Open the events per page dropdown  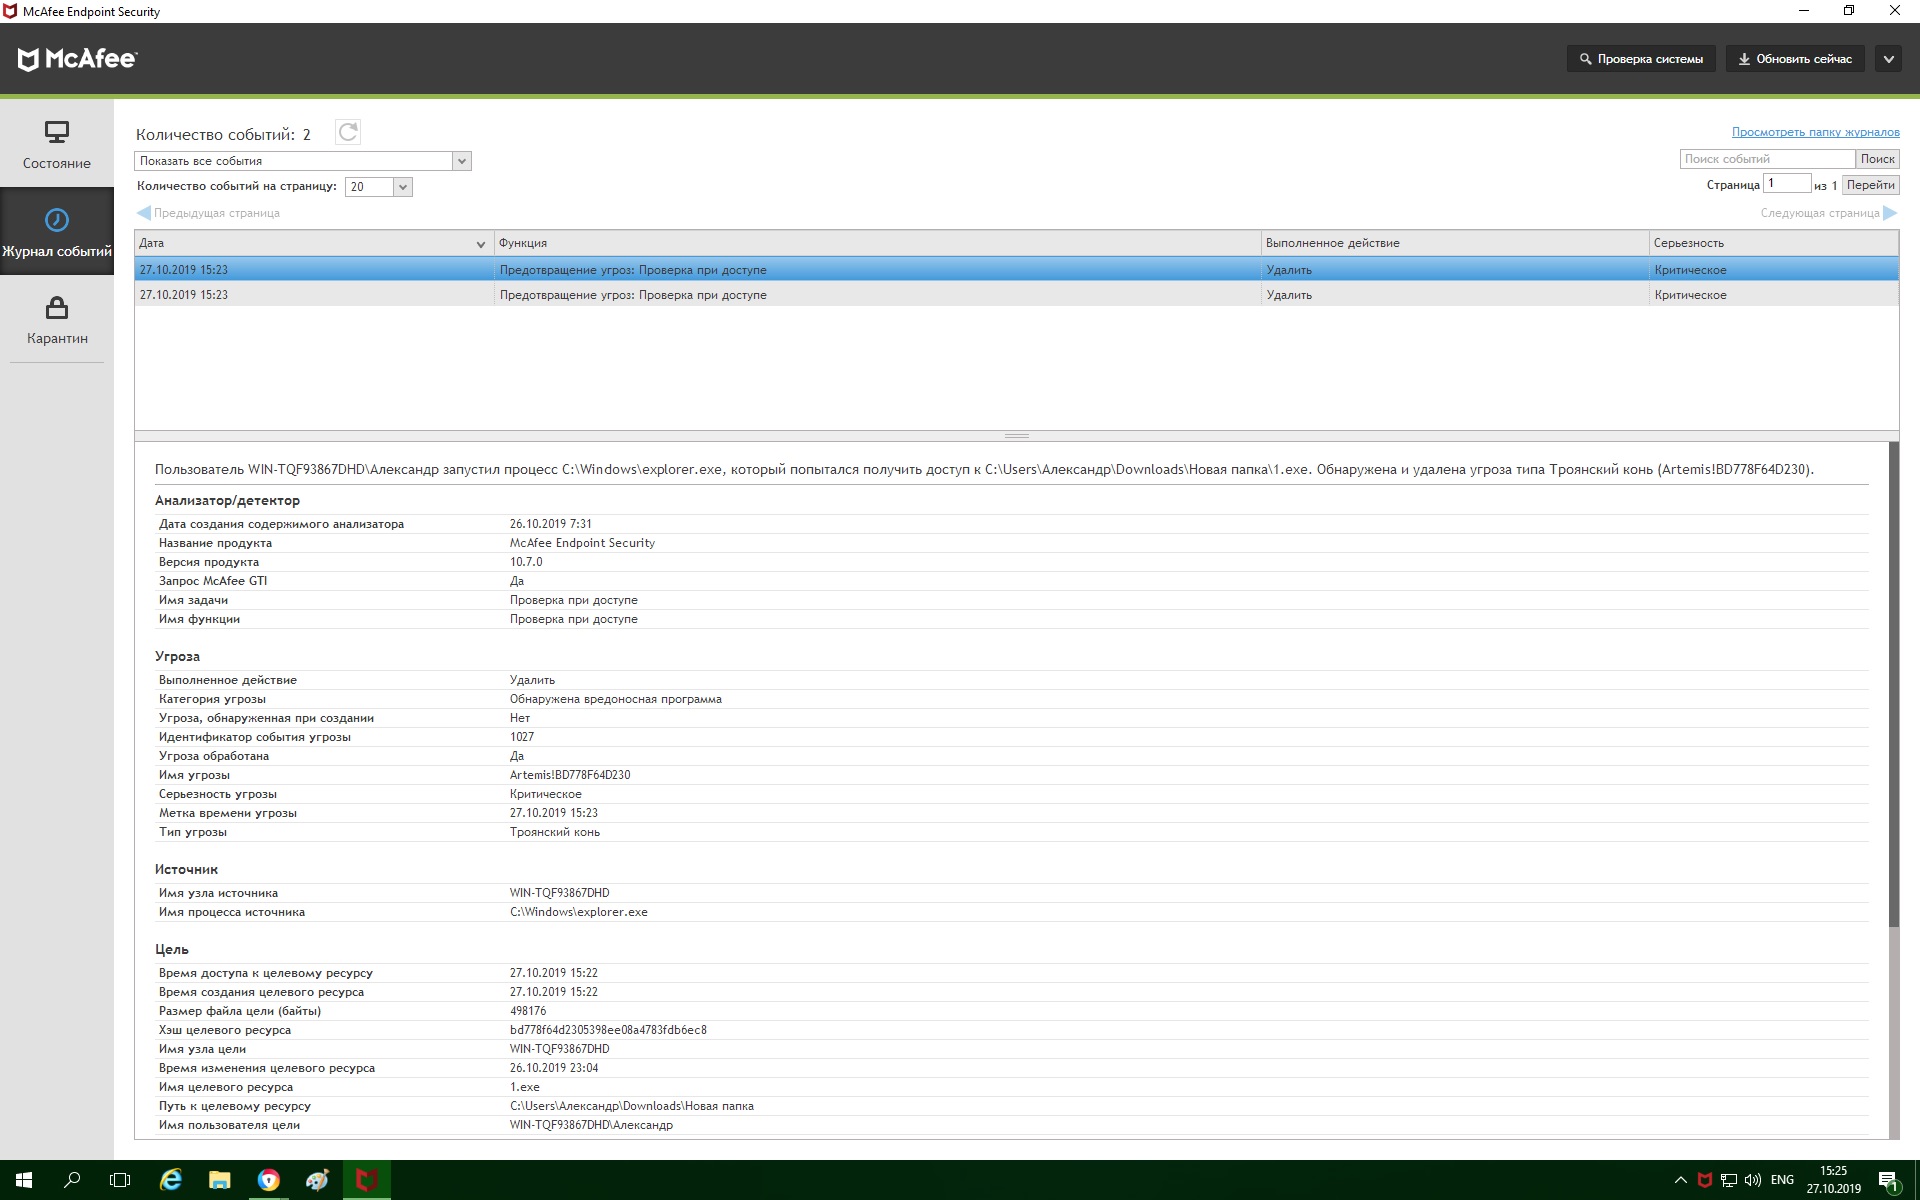point(402,187)
